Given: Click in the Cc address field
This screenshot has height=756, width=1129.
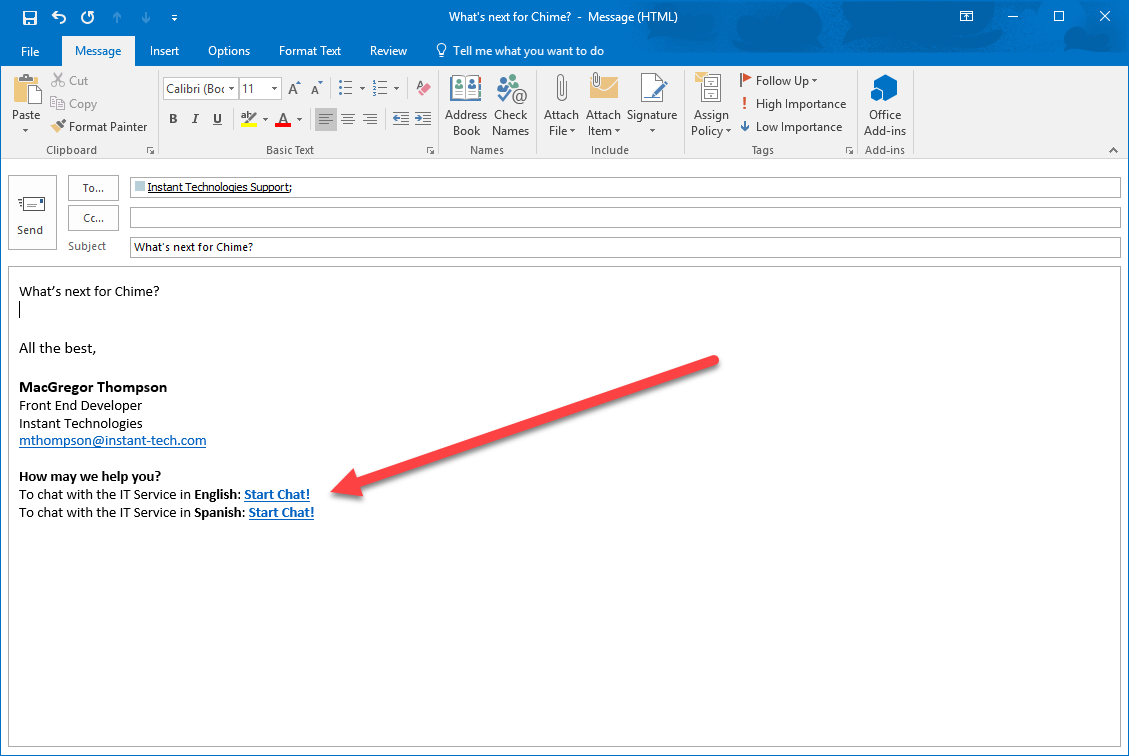Looking at the screenshot, I should click(625, 217).
